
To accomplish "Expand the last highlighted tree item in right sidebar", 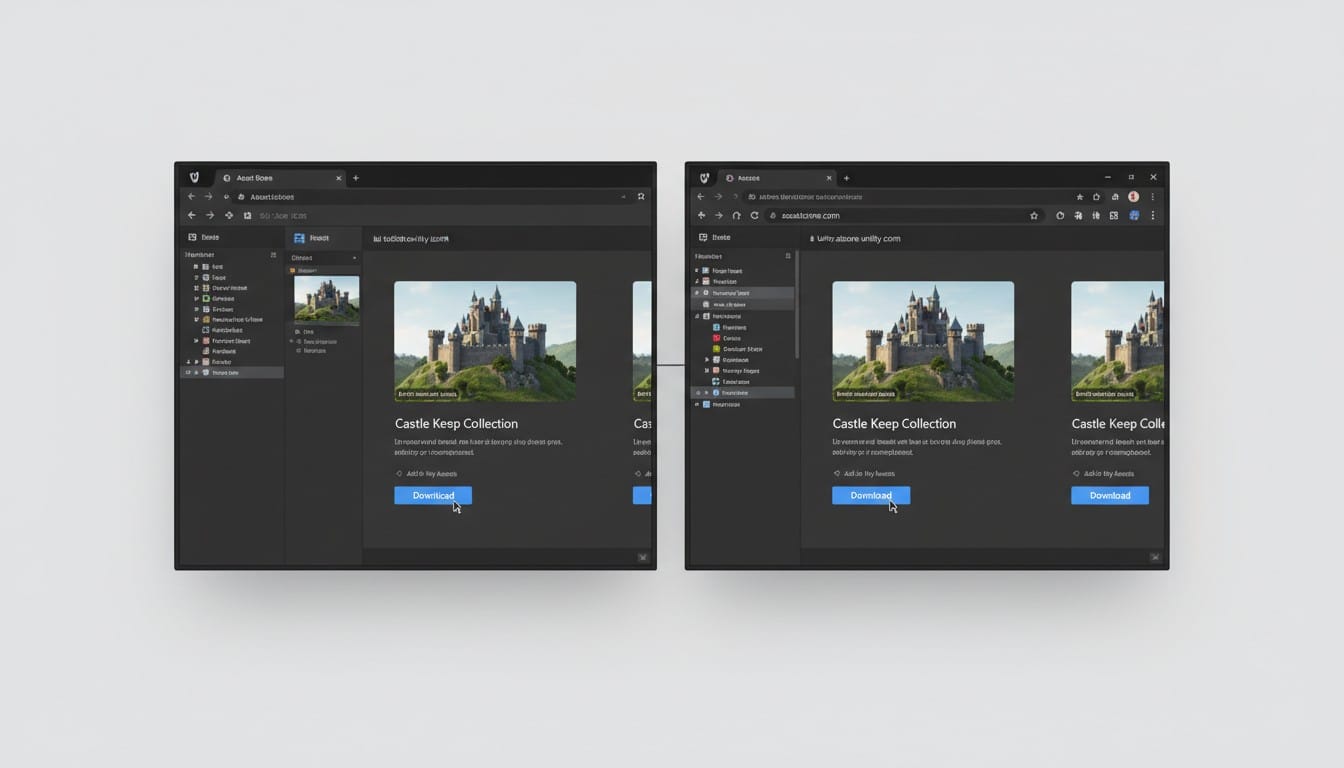I will 697,393.
